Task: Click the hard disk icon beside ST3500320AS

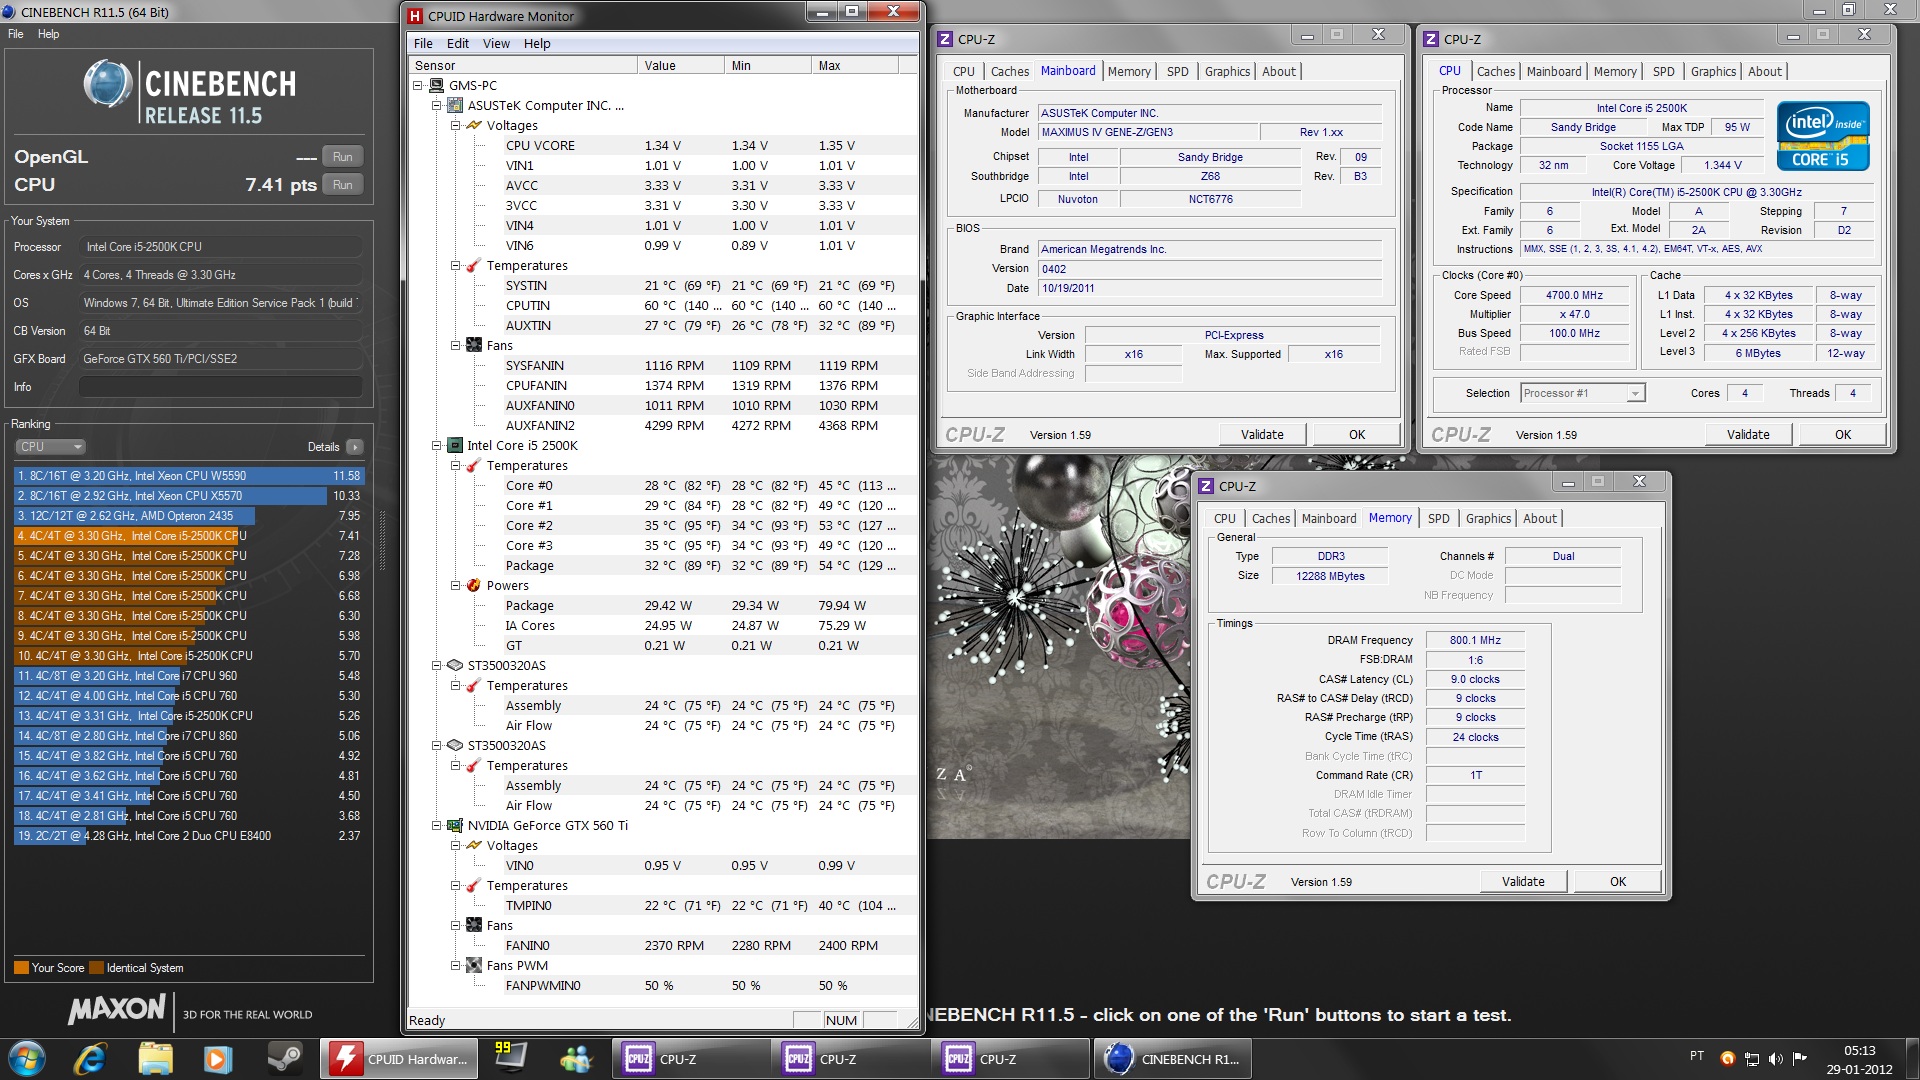Action: [454, 665]
